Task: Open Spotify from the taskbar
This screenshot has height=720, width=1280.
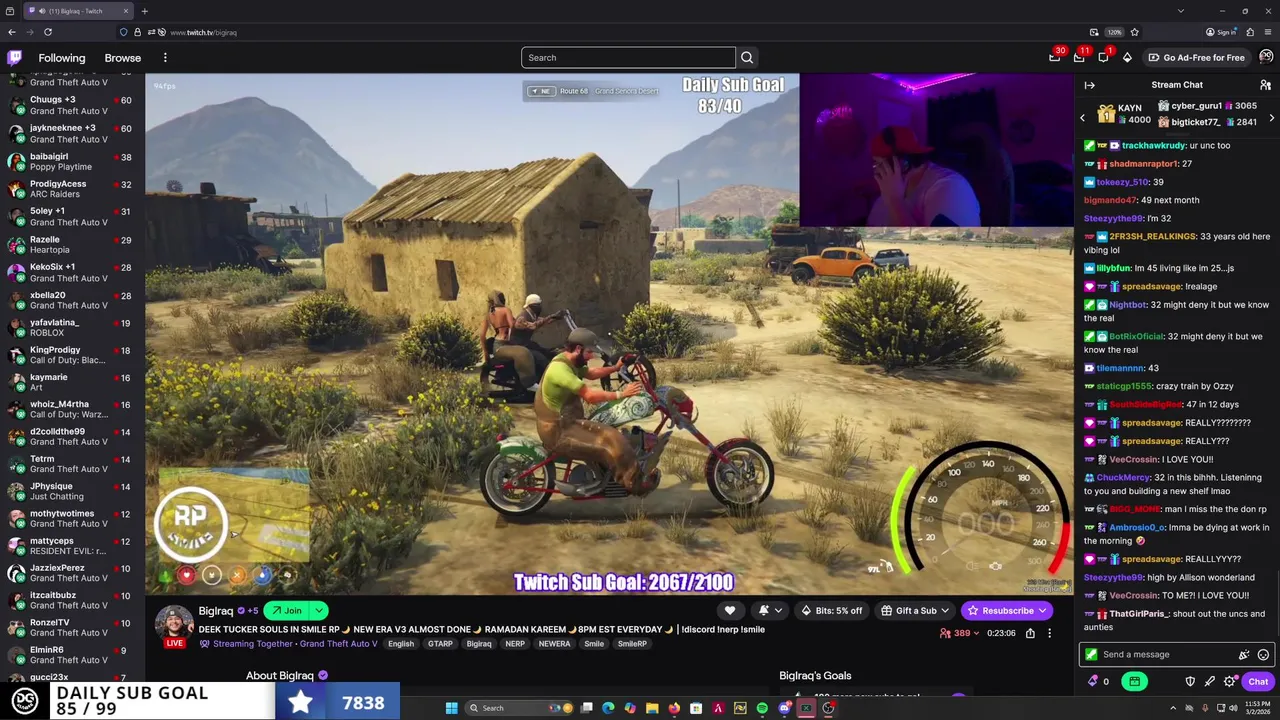Action: point(762,708)
